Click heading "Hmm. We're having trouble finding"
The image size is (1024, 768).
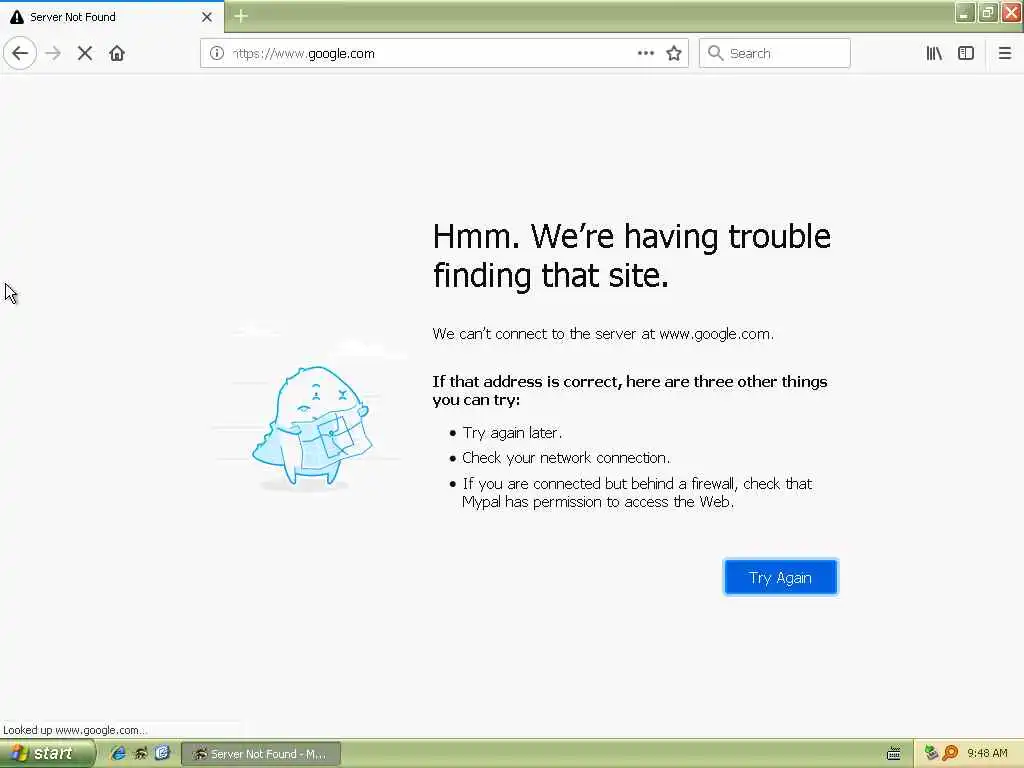(632, 255)
